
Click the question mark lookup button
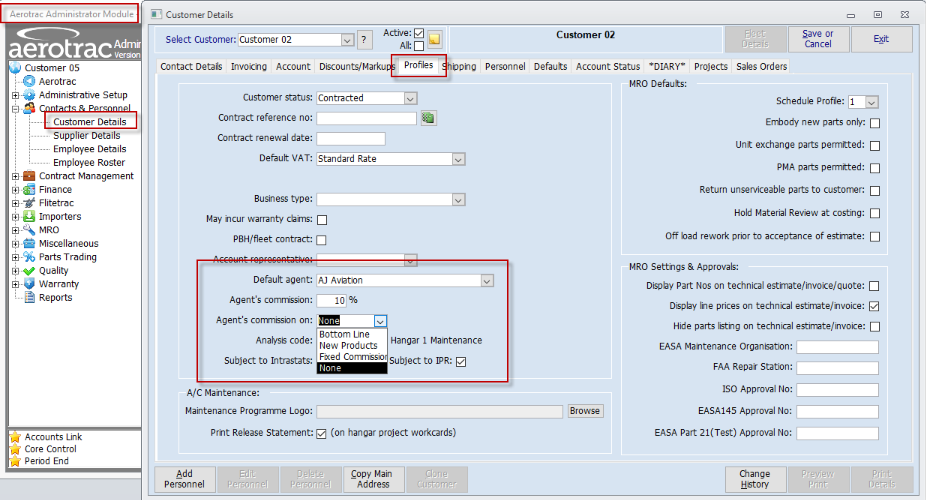tap(364, 40)
